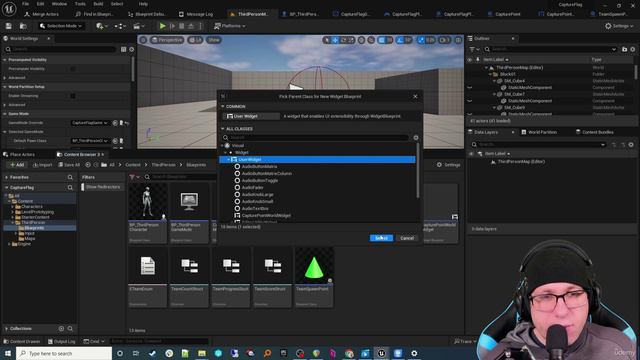Click the Eject button in the play toolbar
640x360 pixels.
coord(191,26)
